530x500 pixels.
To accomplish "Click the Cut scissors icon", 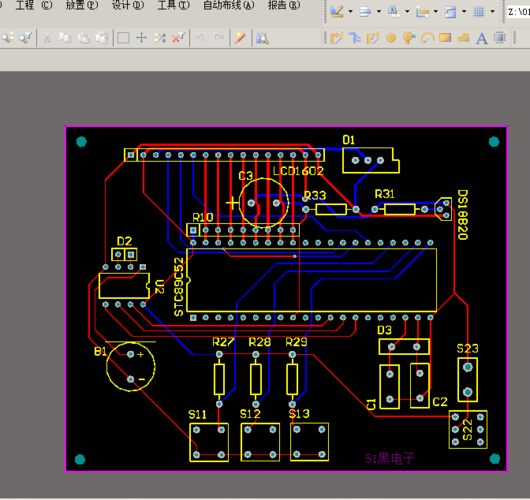I will tap(47, 38).
